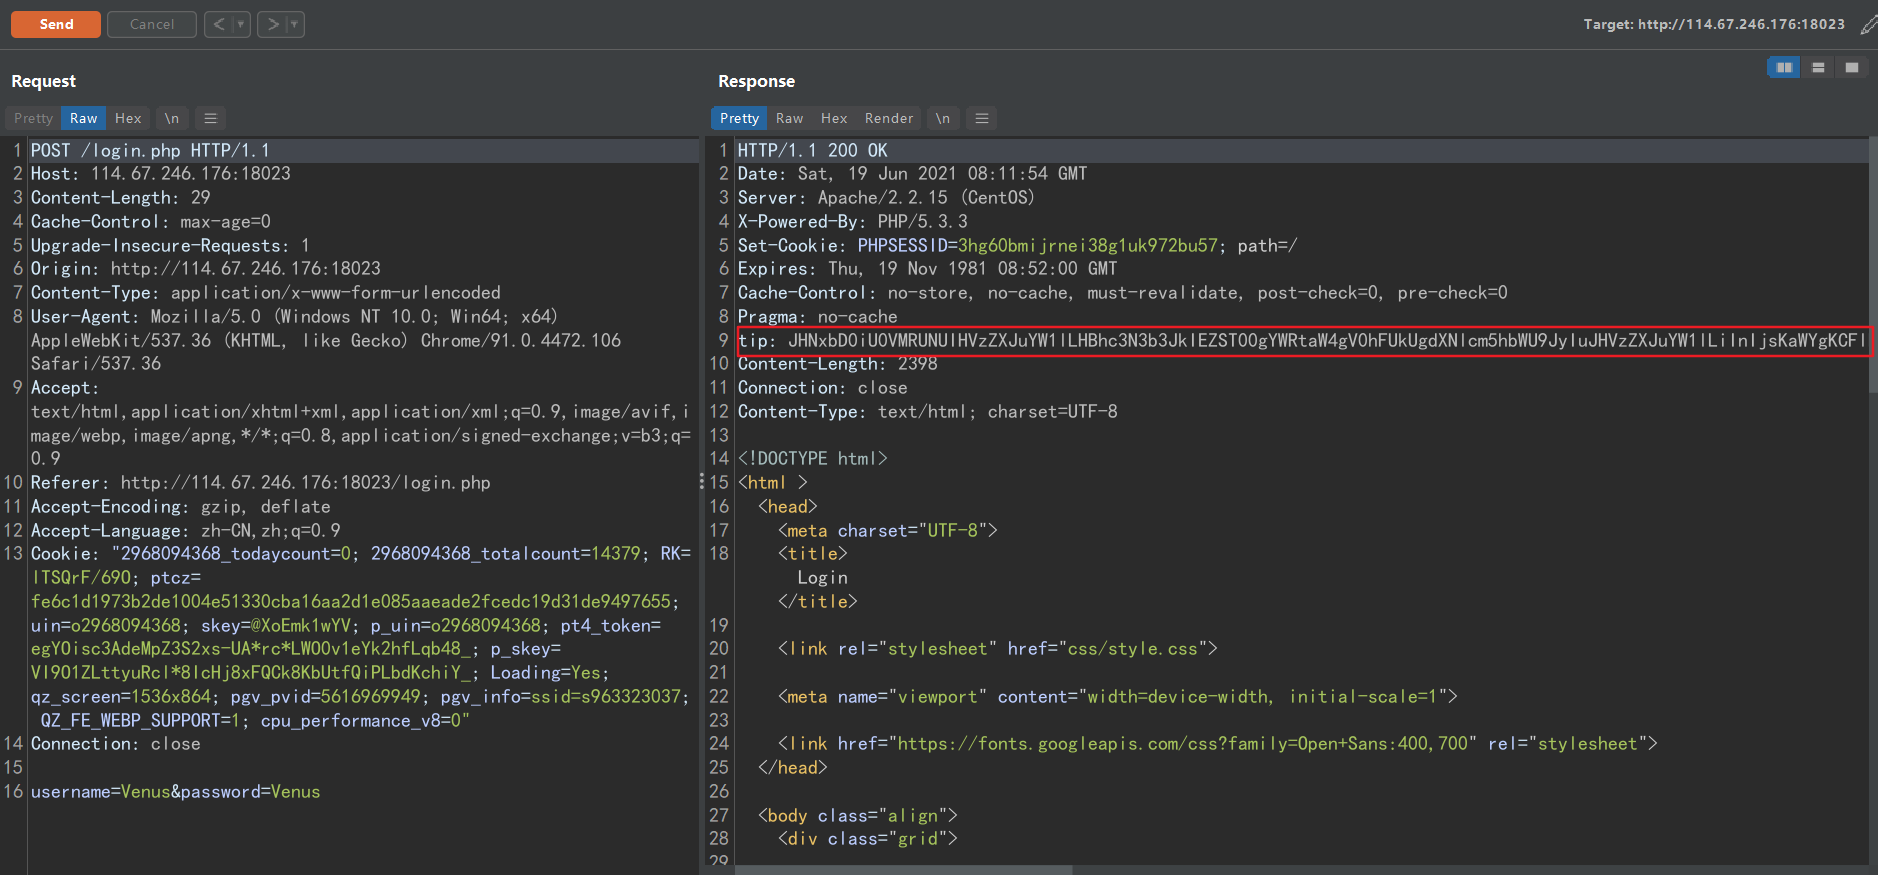This screenshot has width=1878, height=875.
Task: Click response '<!DOCTYPE html>' line
Action: pyautogui.click(x=812, y=459)
